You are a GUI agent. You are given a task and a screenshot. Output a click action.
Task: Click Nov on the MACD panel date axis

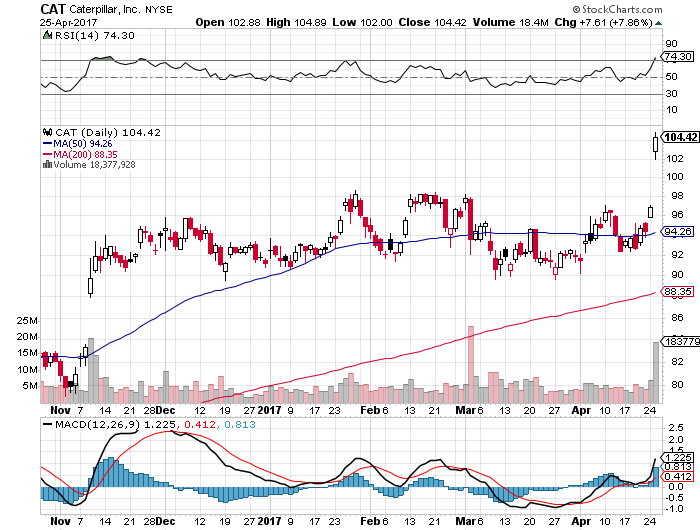coord(60,521)
